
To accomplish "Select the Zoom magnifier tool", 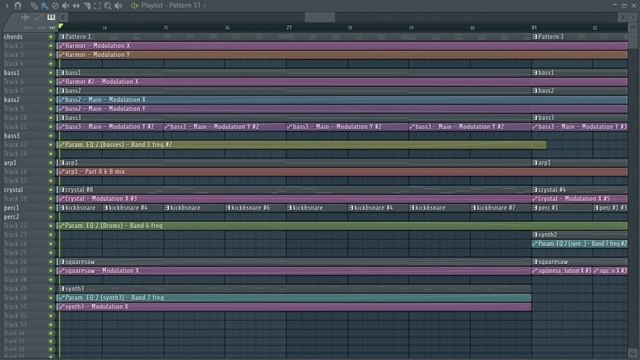I will (108, 6).
